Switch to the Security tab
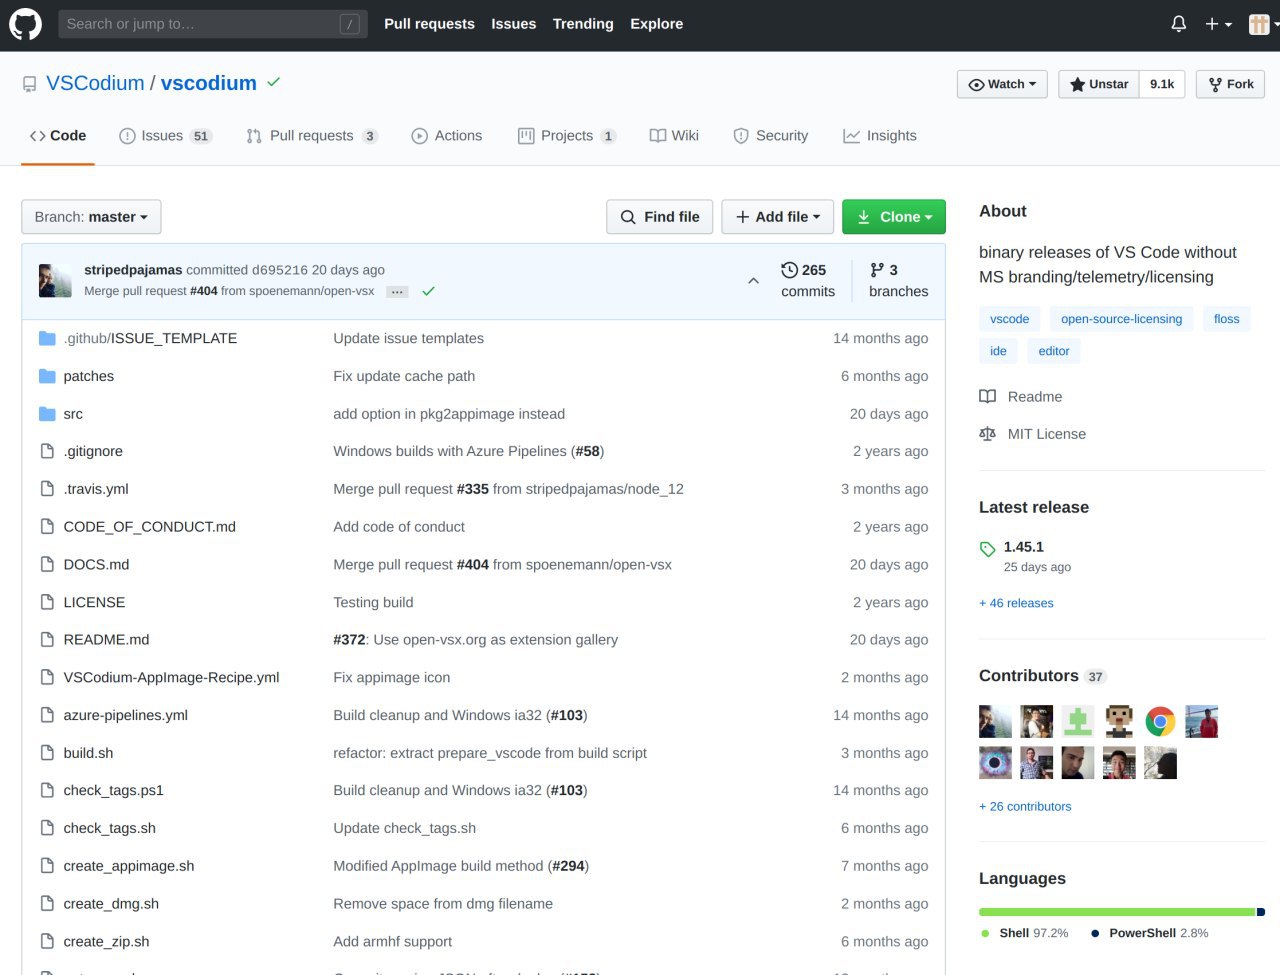 point(770,136)
